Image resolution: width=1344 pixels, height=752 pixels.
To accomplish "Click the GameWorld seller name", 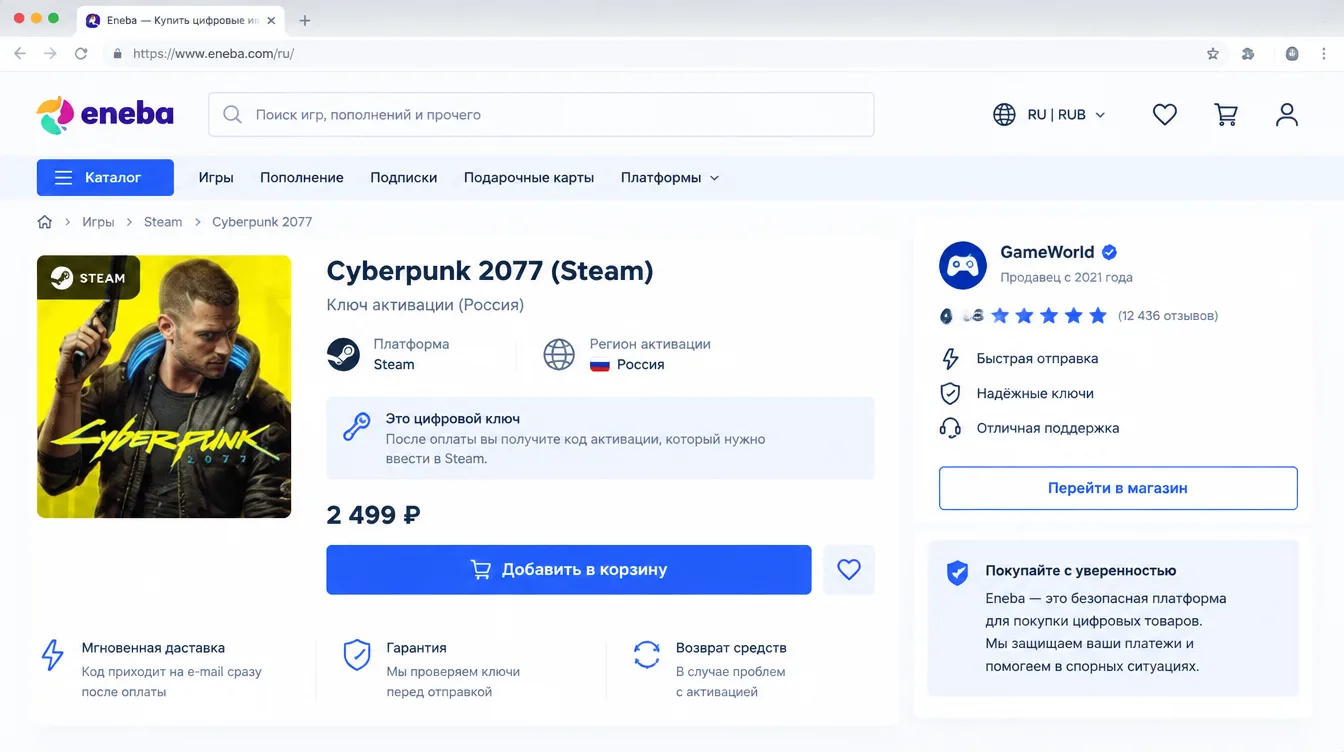I will click(1047, 252).
